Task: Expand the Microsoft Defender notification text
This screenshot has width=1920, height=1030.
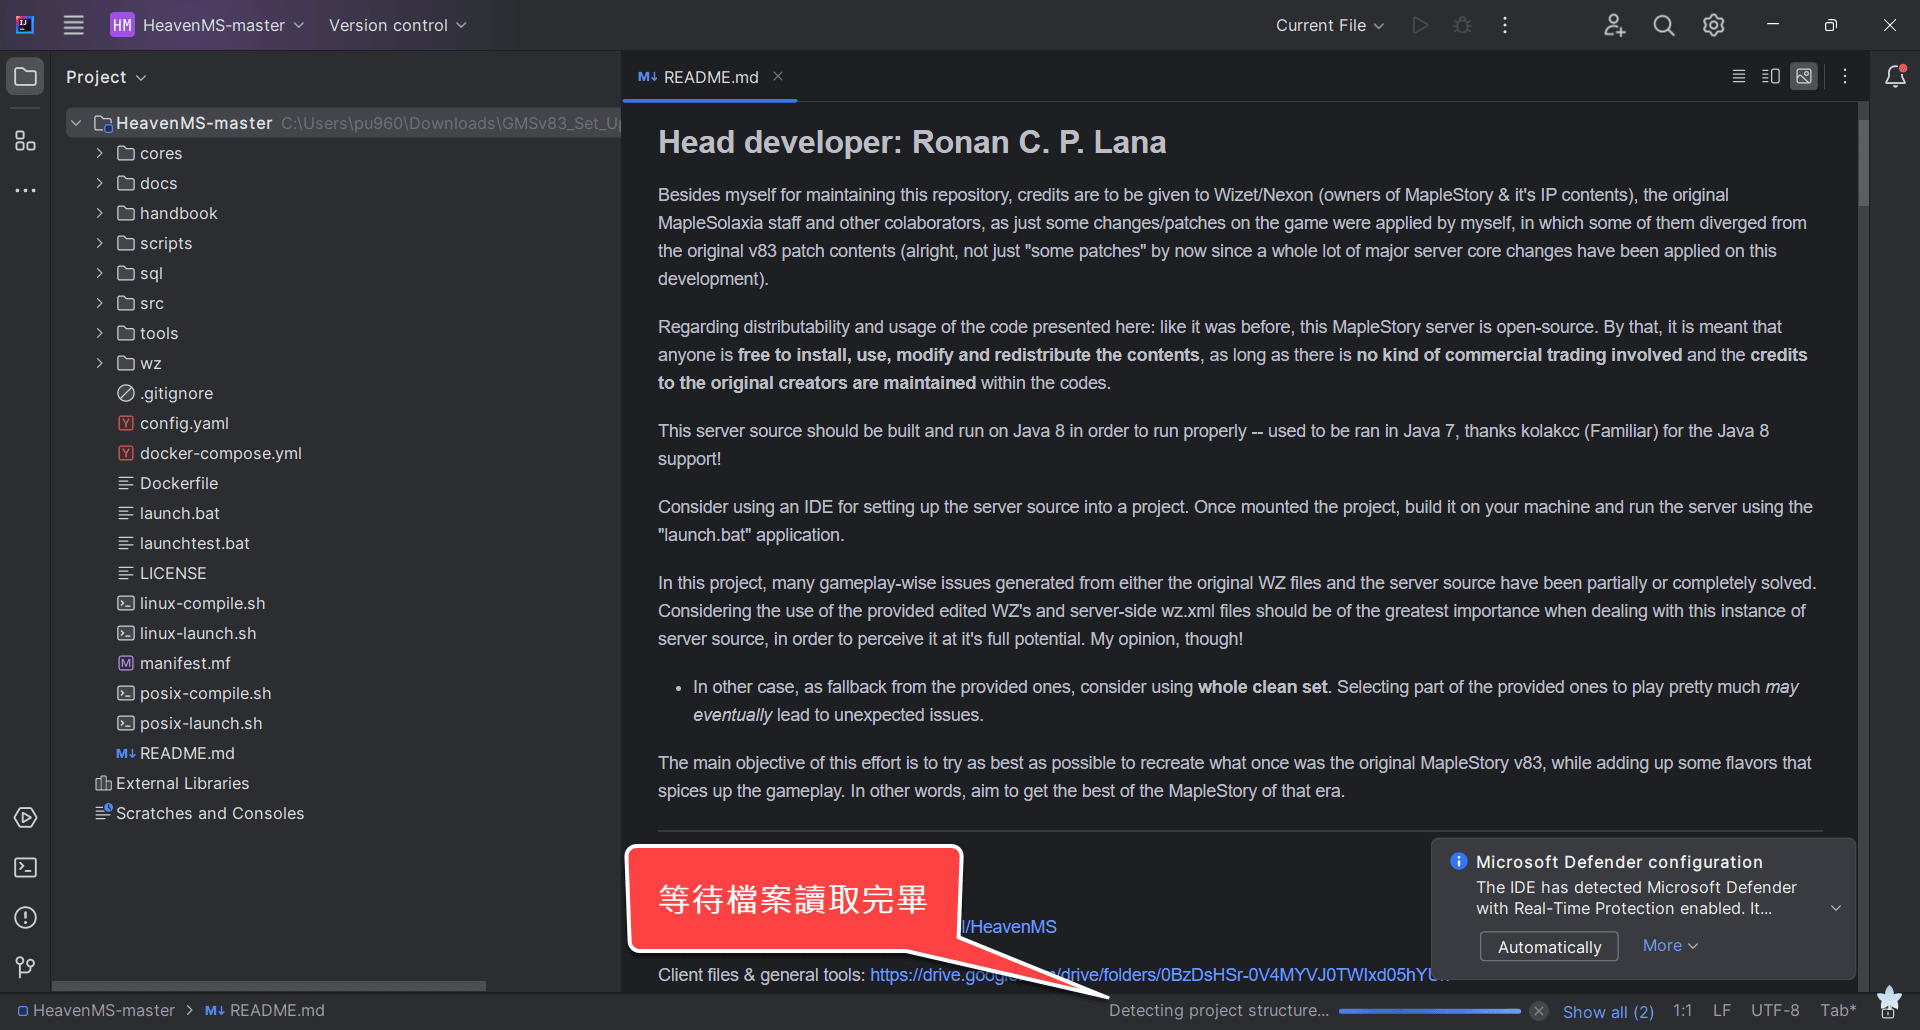Action: pos(1836,908)
